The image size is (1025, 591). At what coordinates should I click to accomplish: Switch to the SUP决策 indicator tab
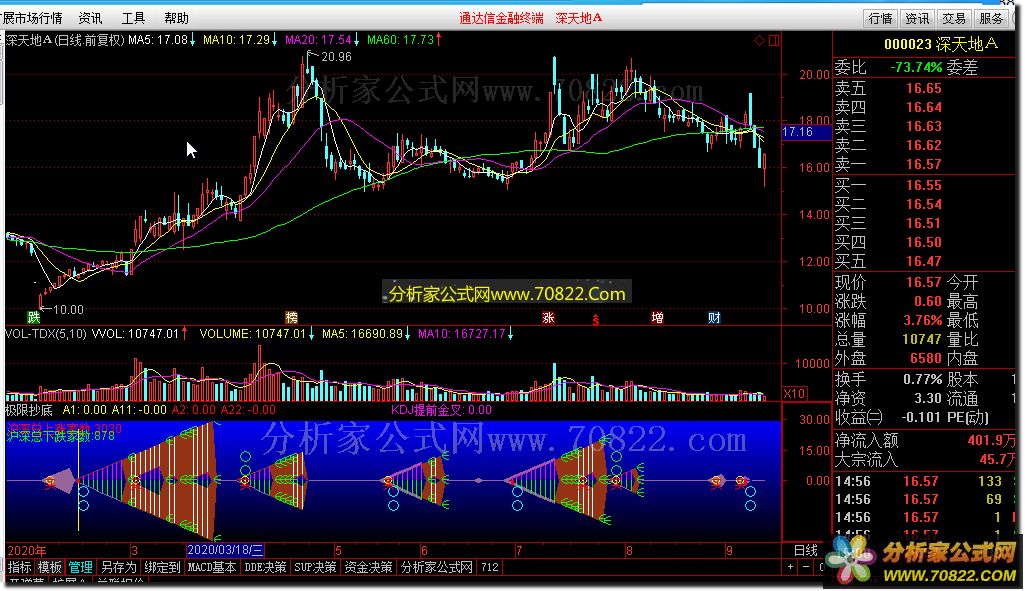(x=315, y=567)
